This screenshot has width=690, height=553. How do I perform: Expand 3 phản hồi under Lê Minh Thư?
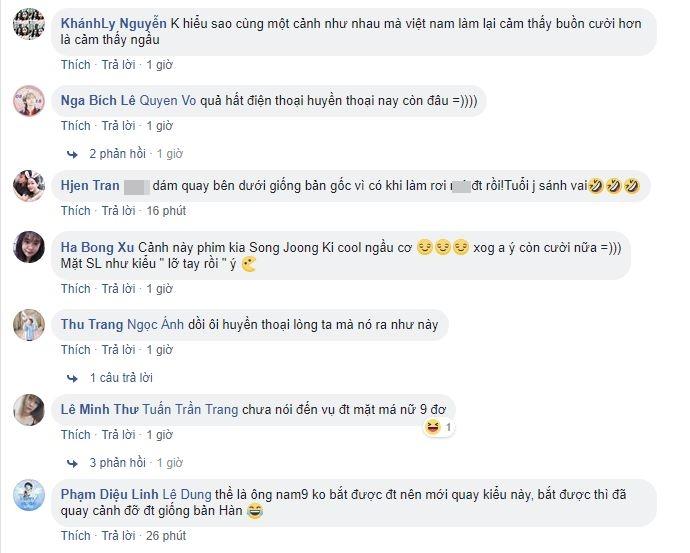pyautogui.click(x=117, y=463)
